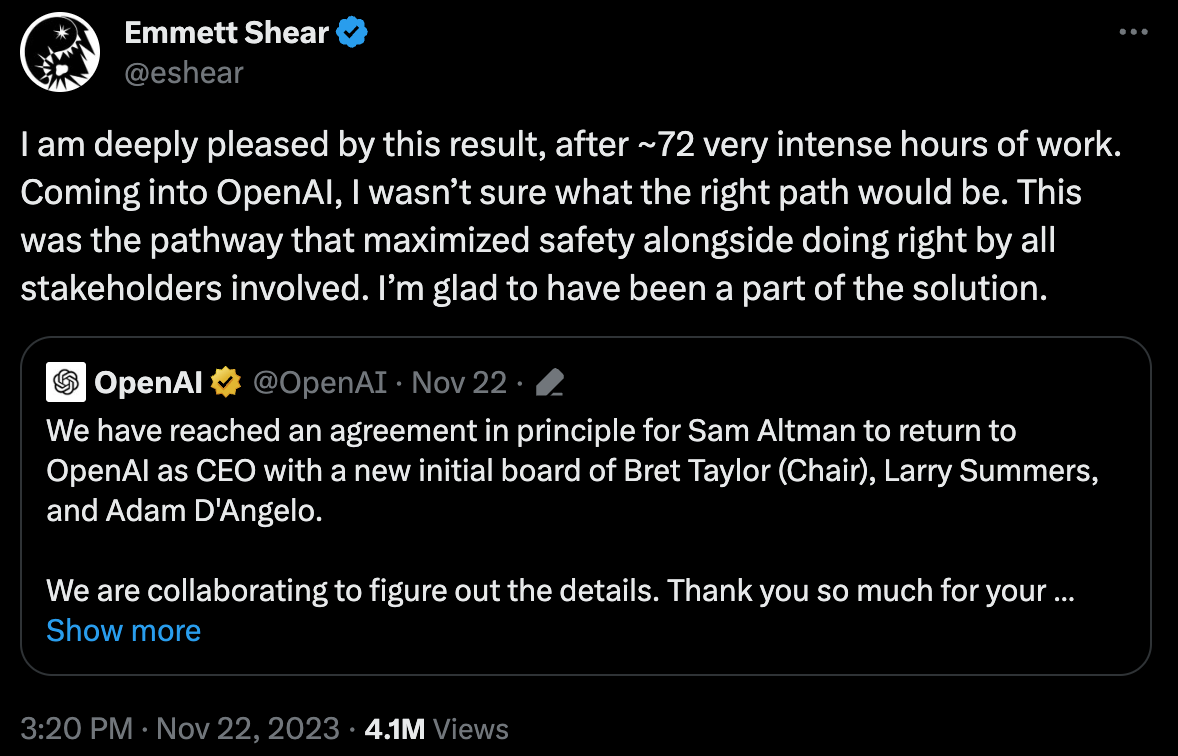Open the 4.1M Views count
This screenshot has width=1178, height=756.
436,729
